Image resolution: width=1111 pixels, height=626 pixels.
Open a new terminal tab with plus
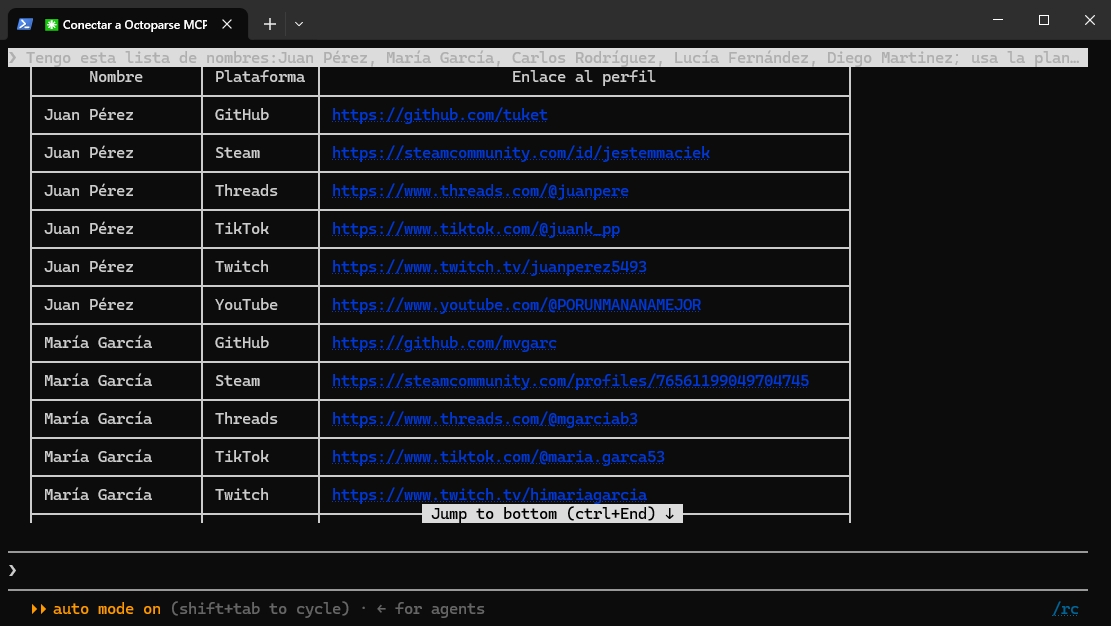coord(270,24)
